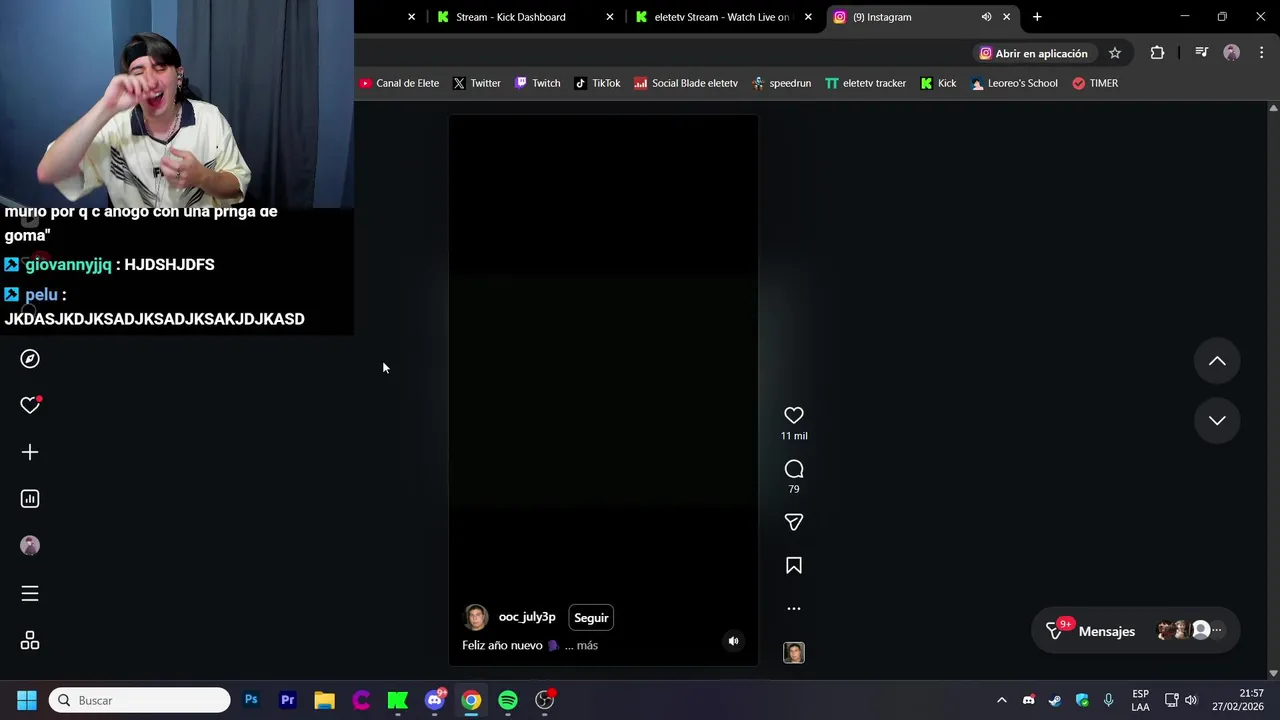Follow ooc_july3p with the Seguir button
This screenshot has width=1280, height=720.
pos(591,618)
